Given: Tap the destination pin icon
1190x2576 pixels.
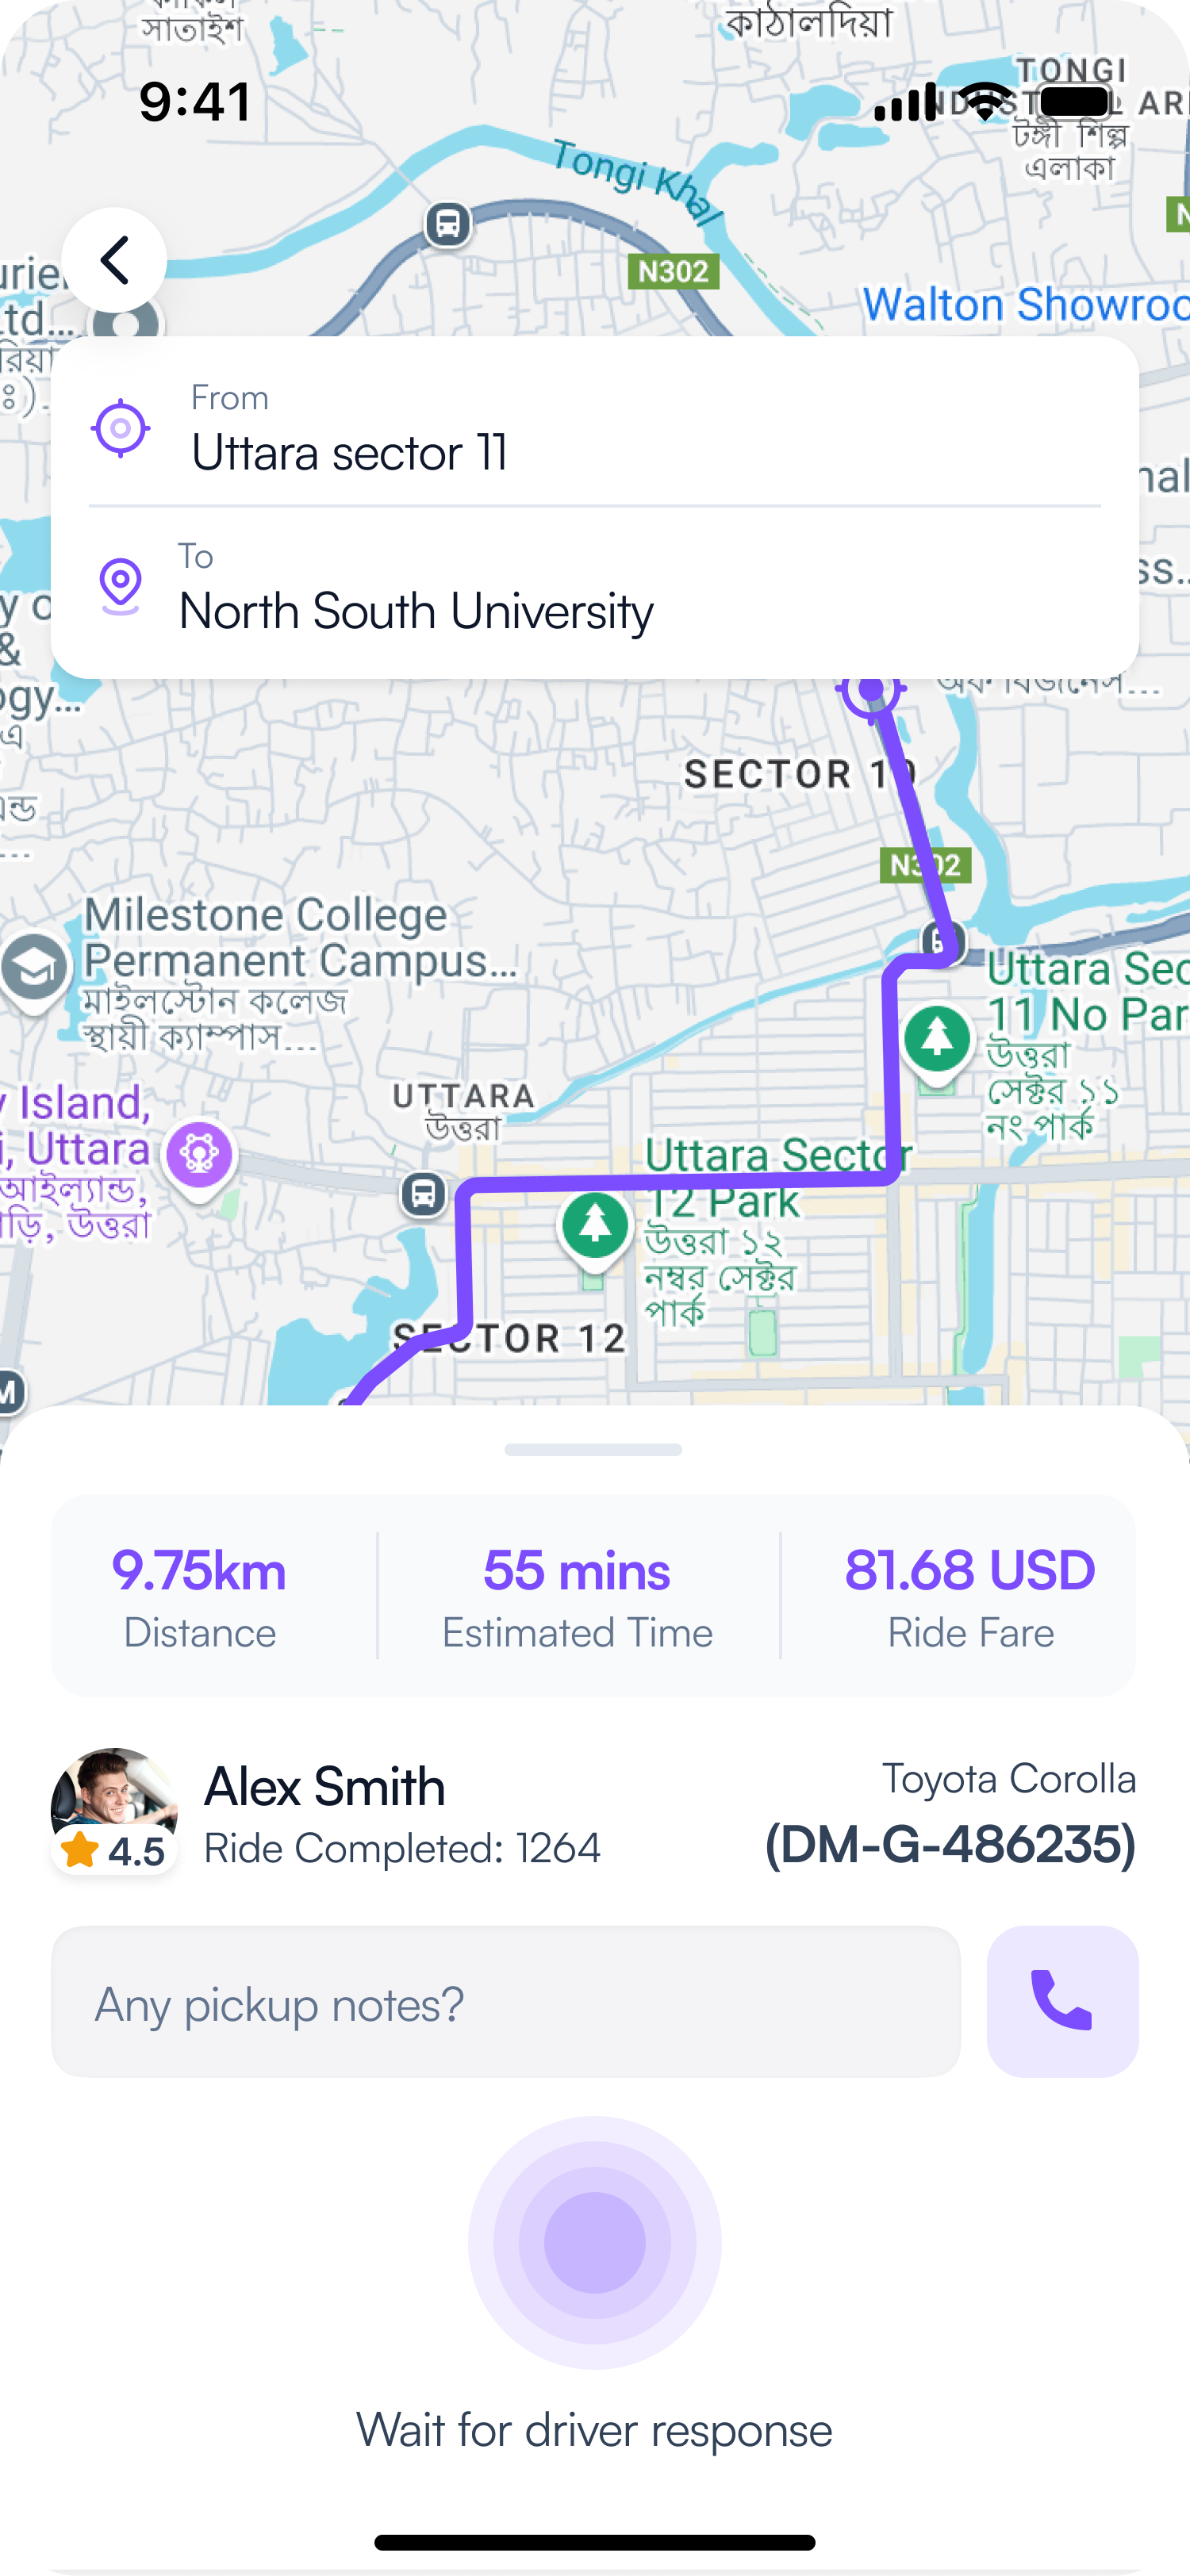Looking at the screenshot, I should pos(121,584).
